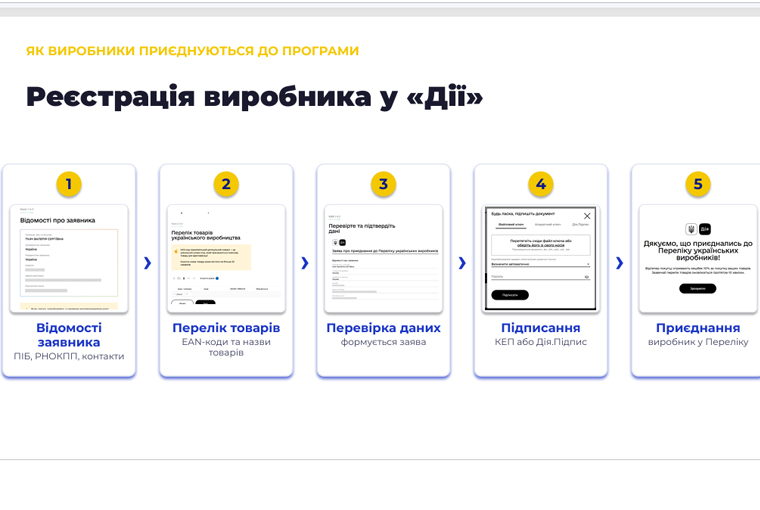Click the key file drop zone in step 4
760x510 pixels.
[x=541, y=245]
